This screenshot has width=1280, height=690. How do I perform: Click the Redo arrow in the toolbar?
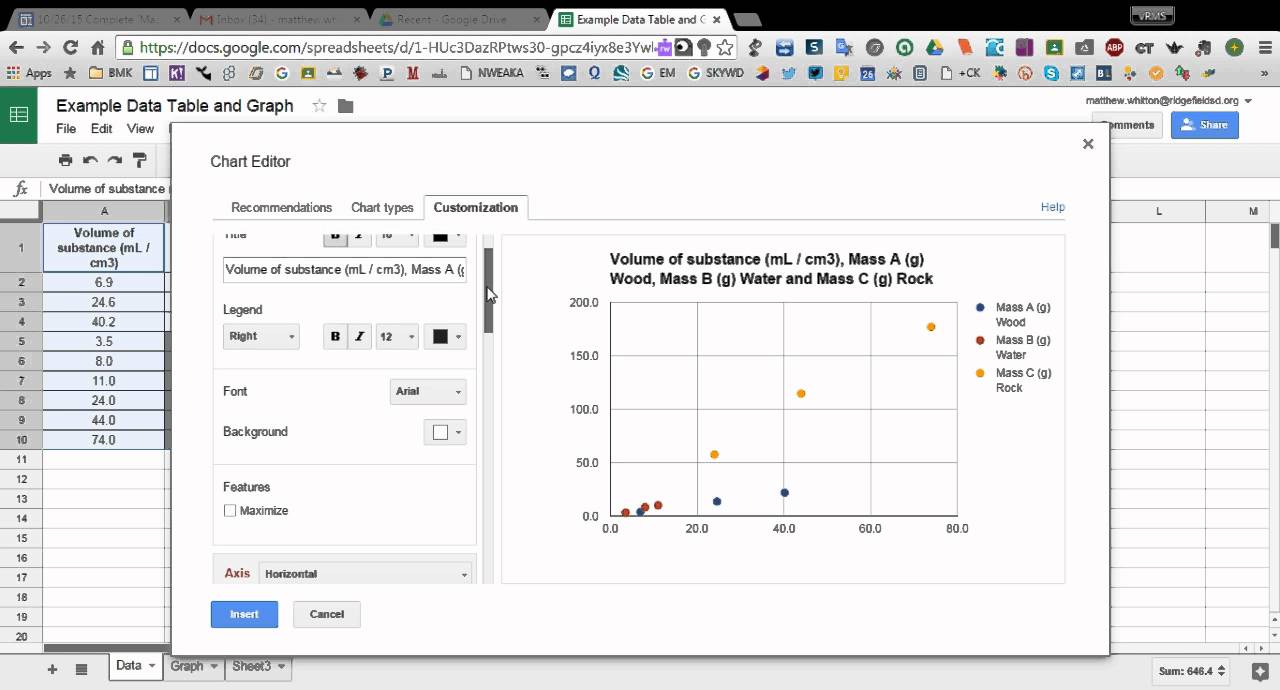pyautogui.click(x=115, y=160)
